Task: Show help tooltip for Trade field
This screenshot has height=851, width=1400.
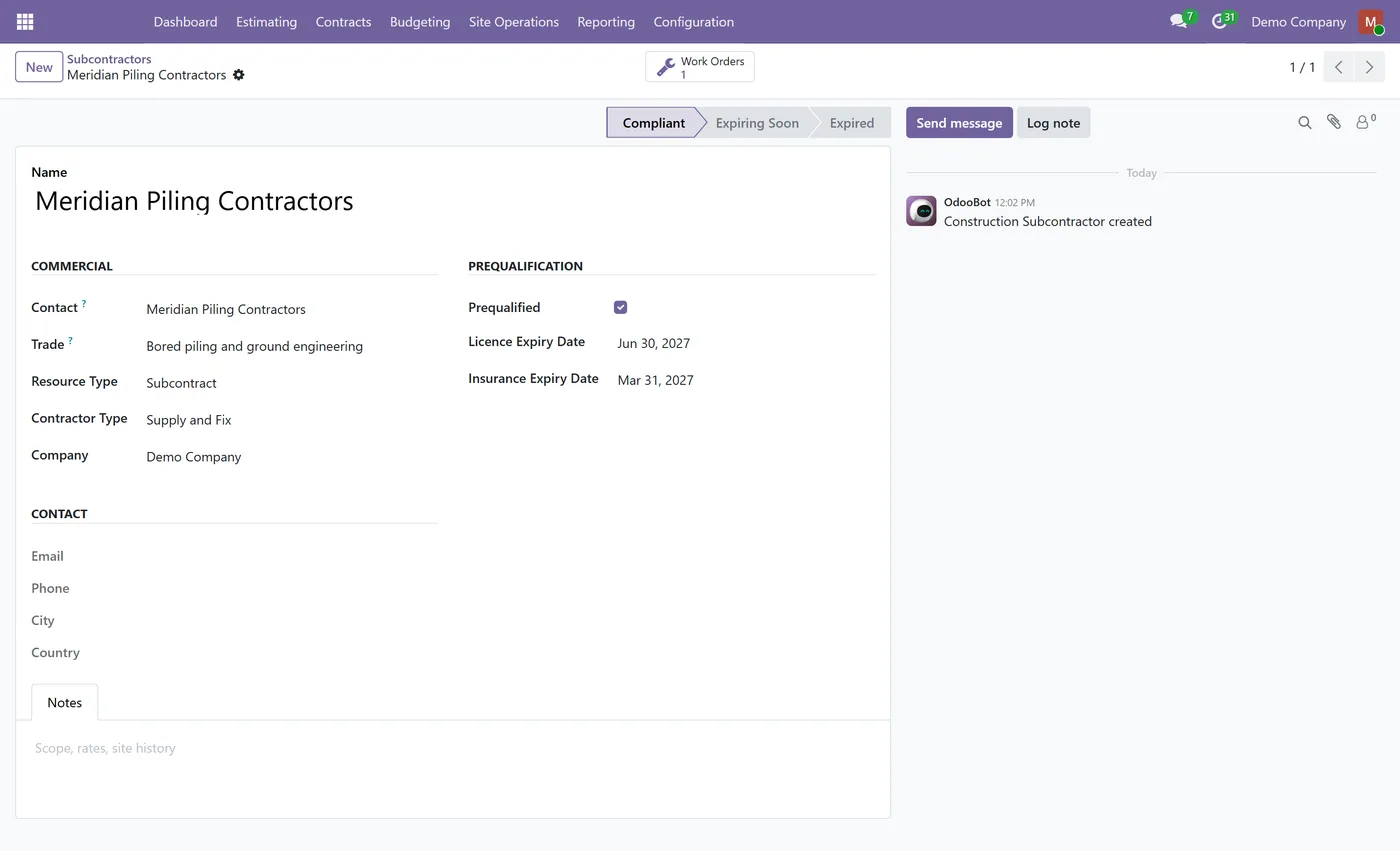Action: click(70, 341)
